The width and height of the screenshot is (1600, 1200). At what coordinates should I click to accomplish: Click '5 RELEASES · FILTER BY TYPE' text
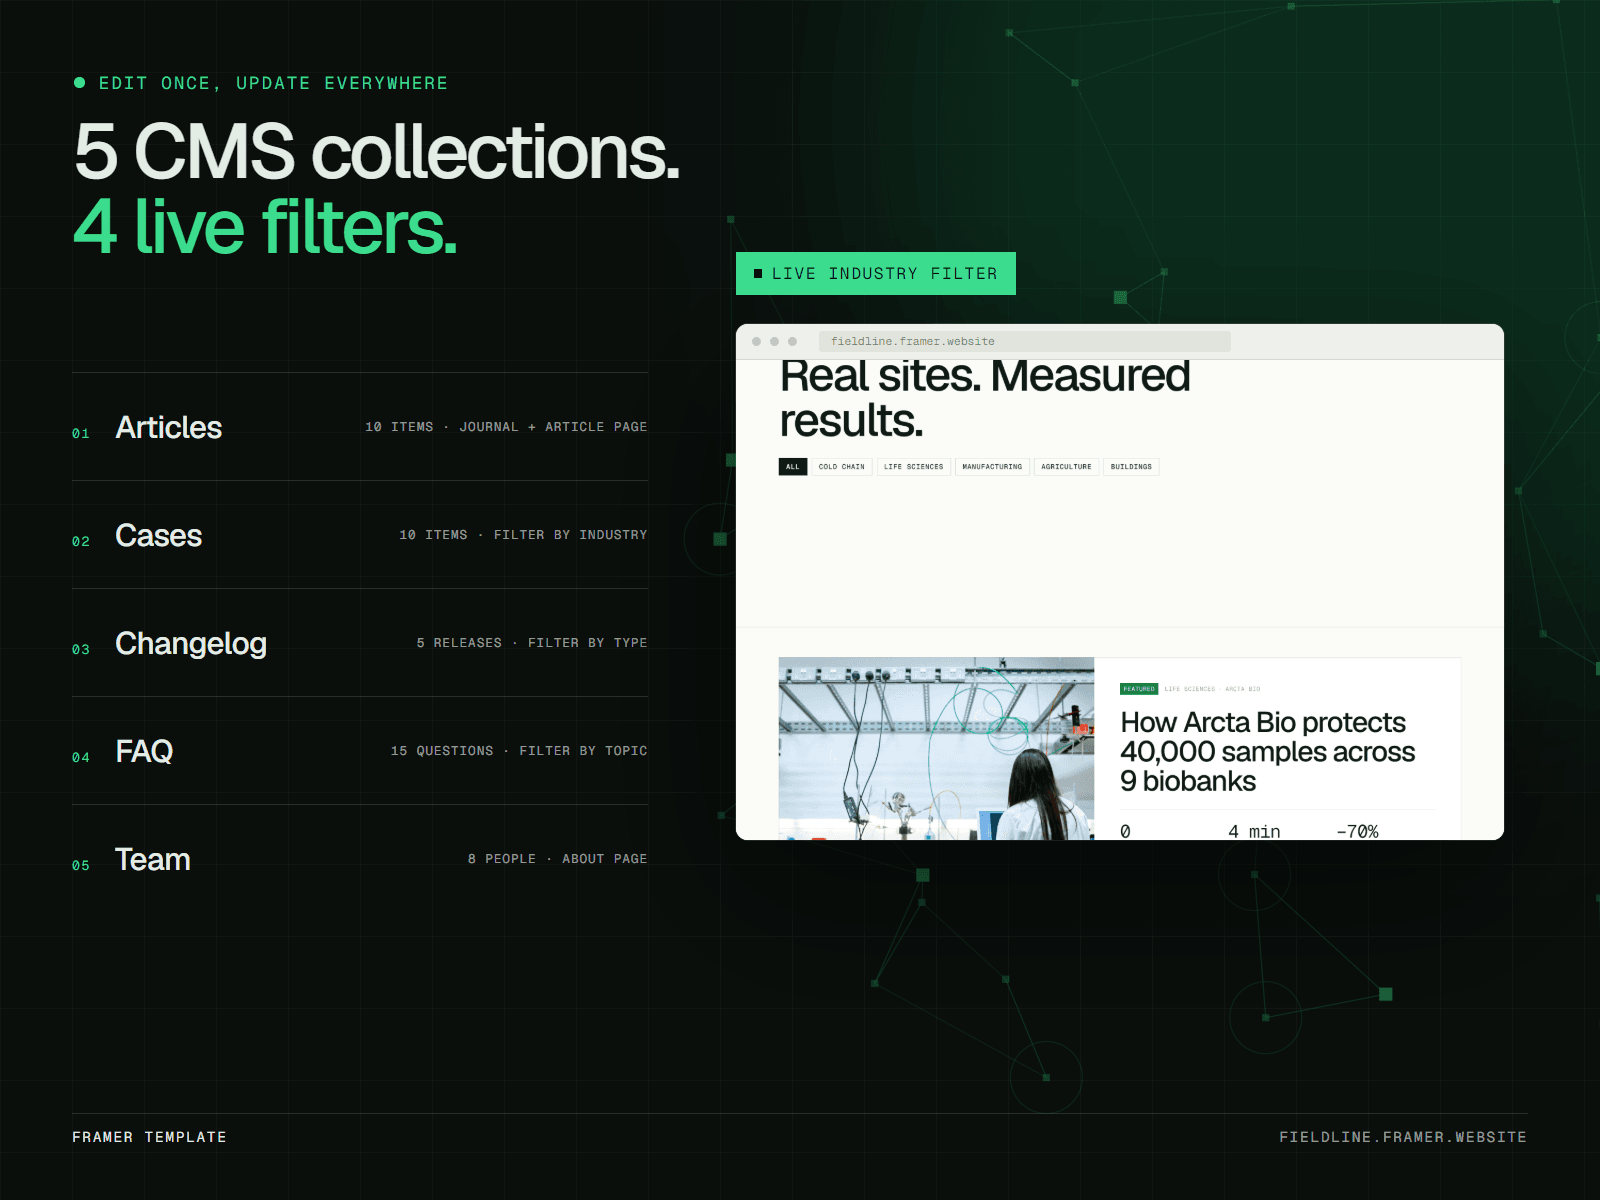pyautogui.click(x=532, y=643)
